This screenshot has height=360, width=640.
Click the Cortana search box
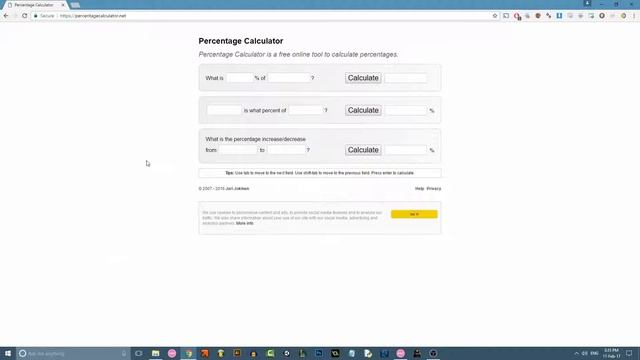pyautogui.click(x=73, y=353)
